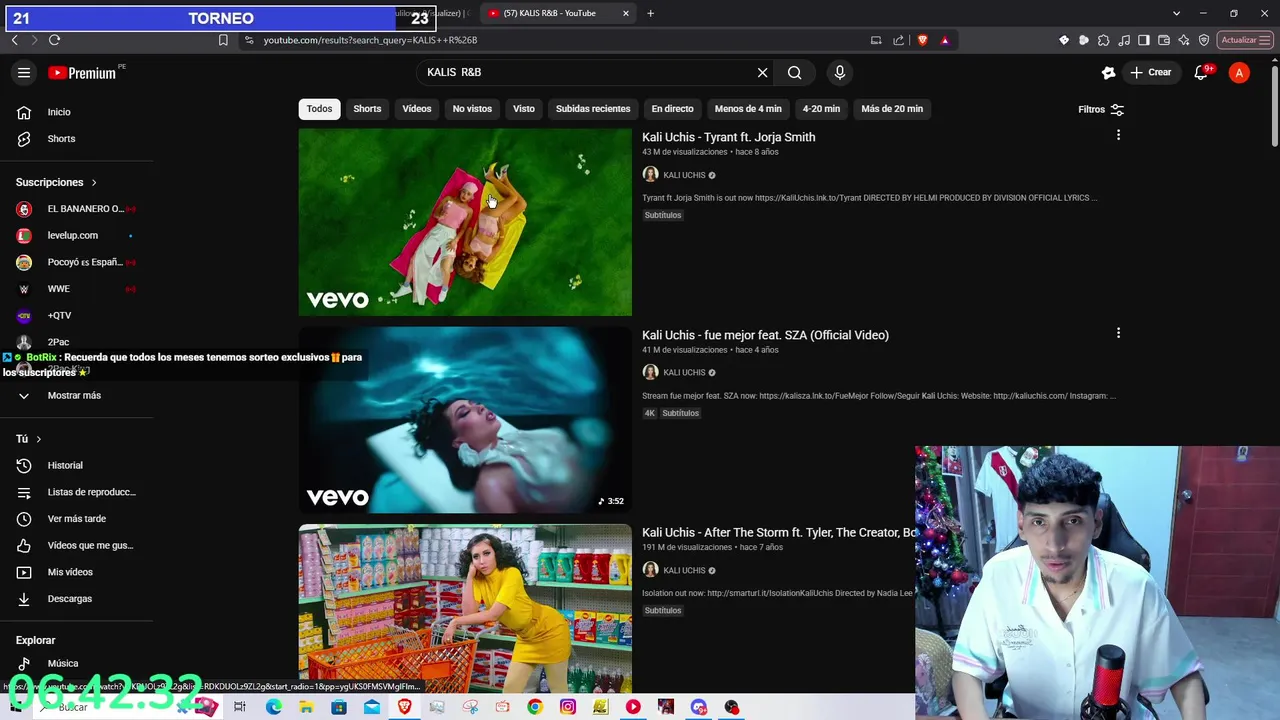Select the Shorts filter chip
The width and height of the screenshot is (1280, 720).
coord(367,108)
